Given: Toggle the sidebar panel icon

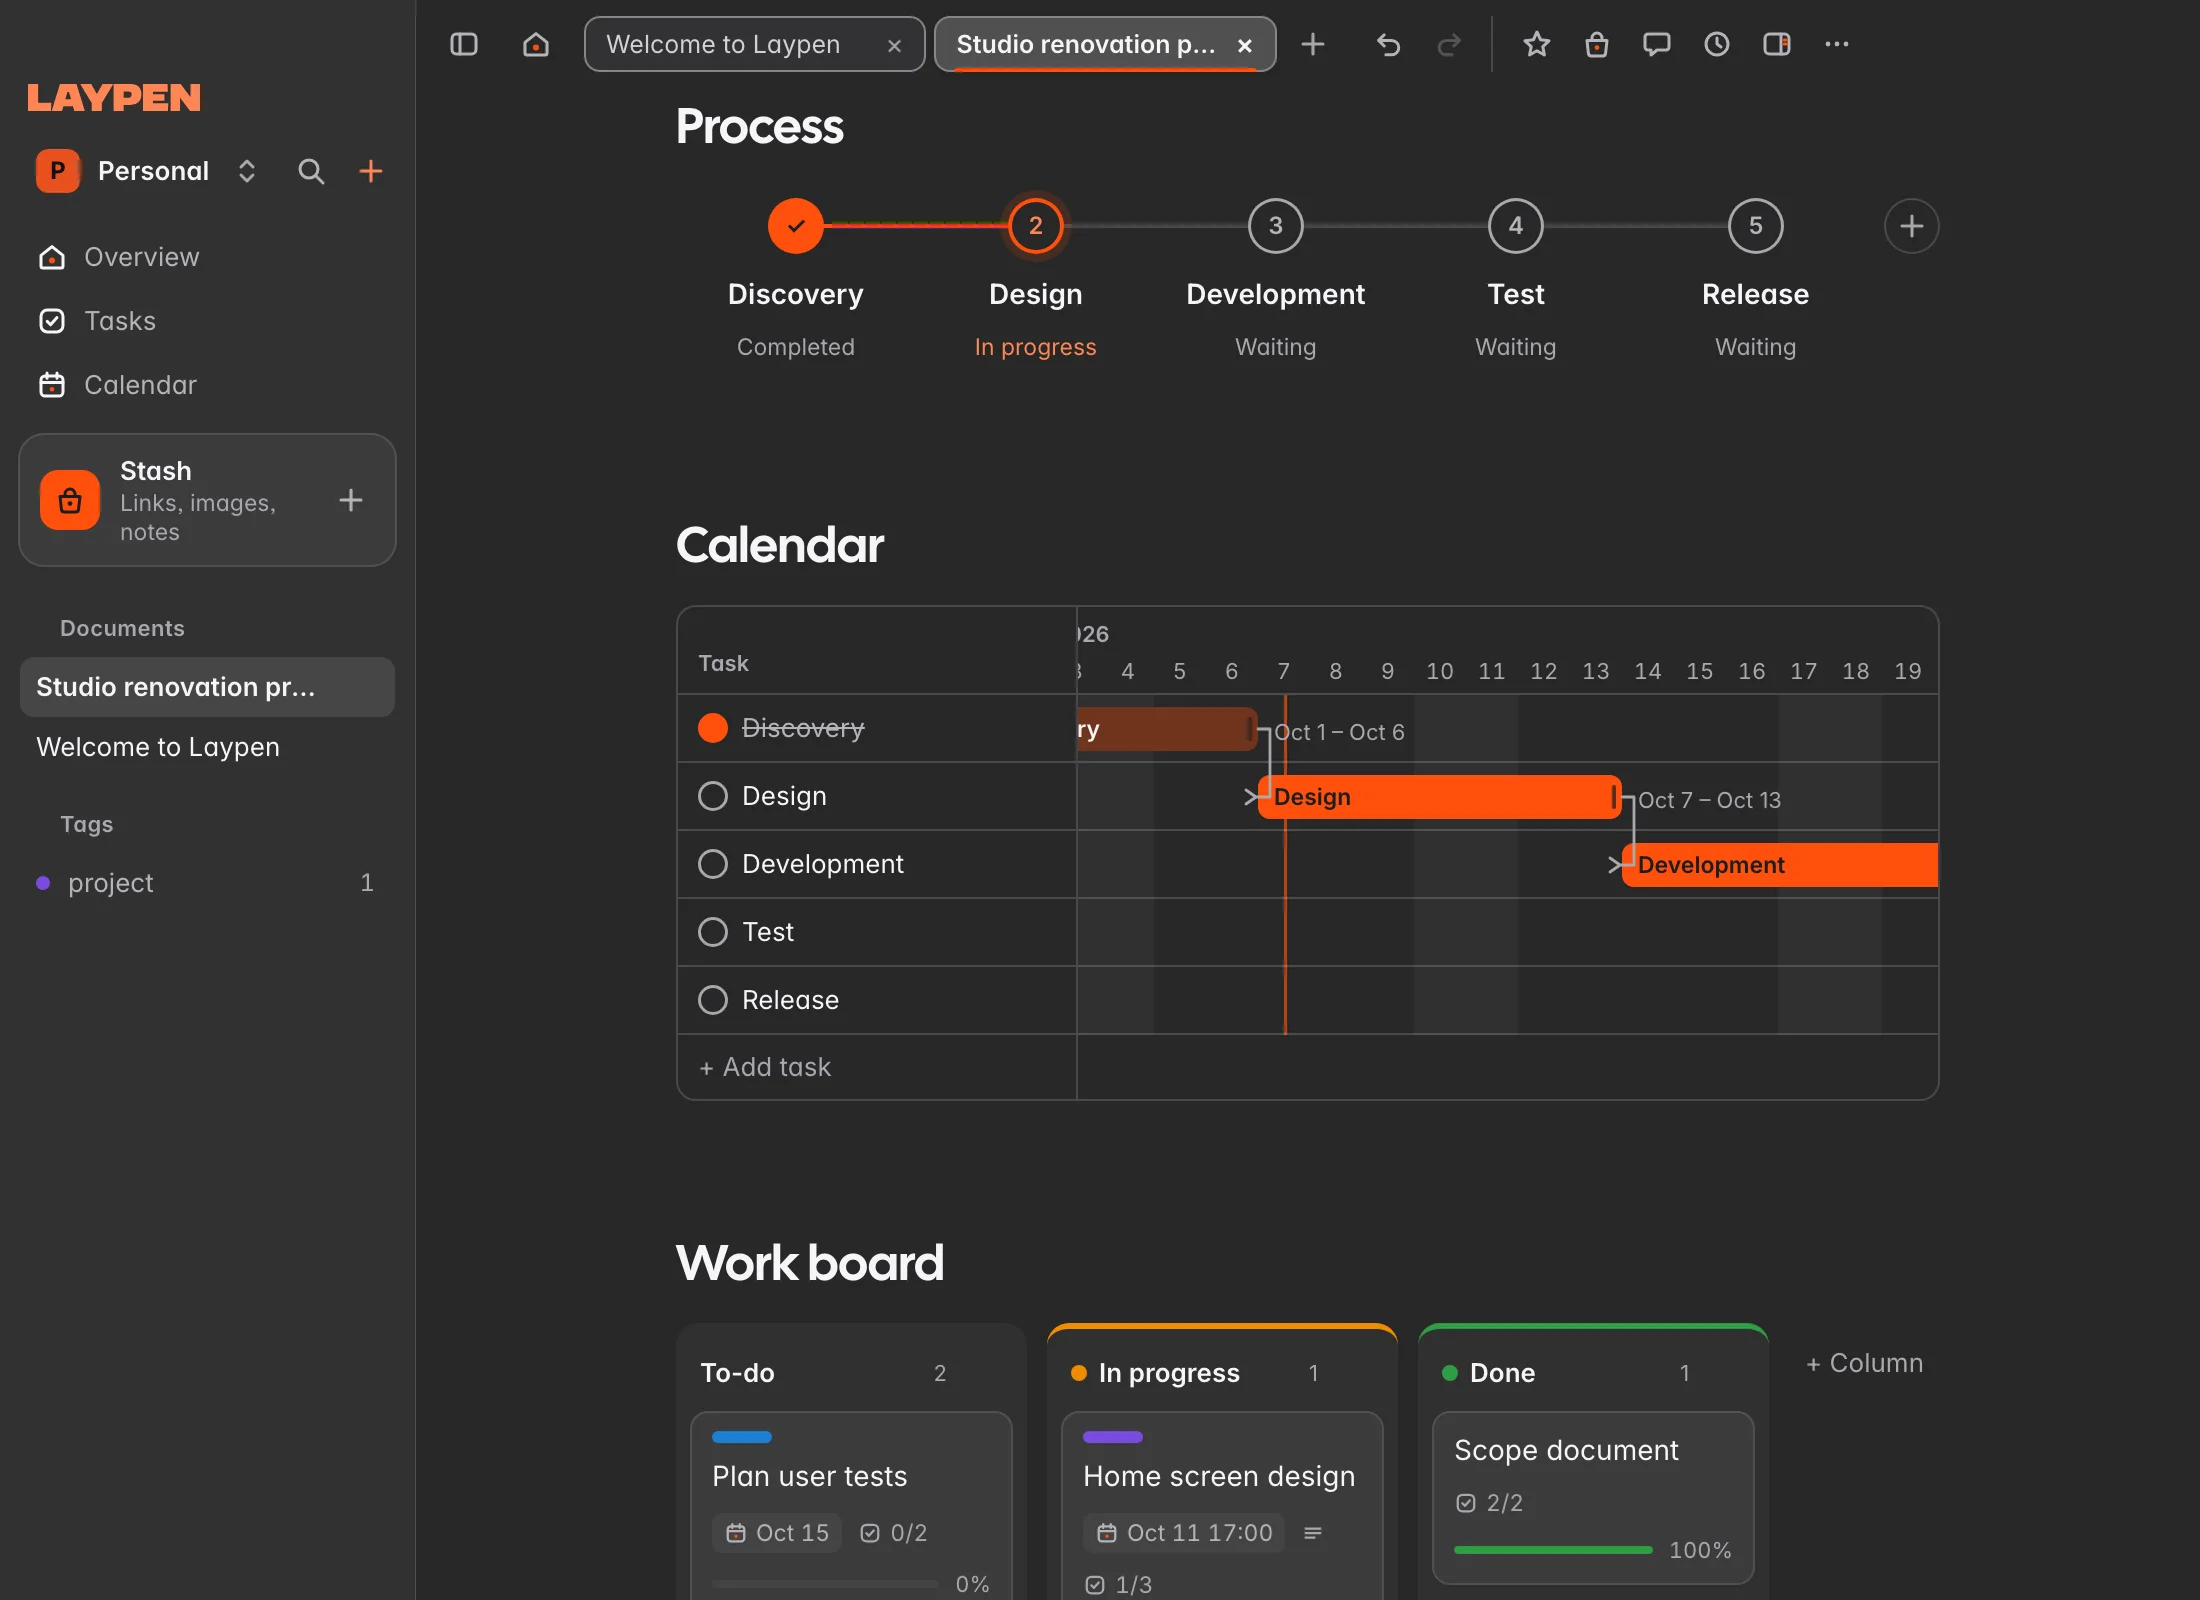Looking at the screenshot, I should pyautogui.click(x=463, y=44).
